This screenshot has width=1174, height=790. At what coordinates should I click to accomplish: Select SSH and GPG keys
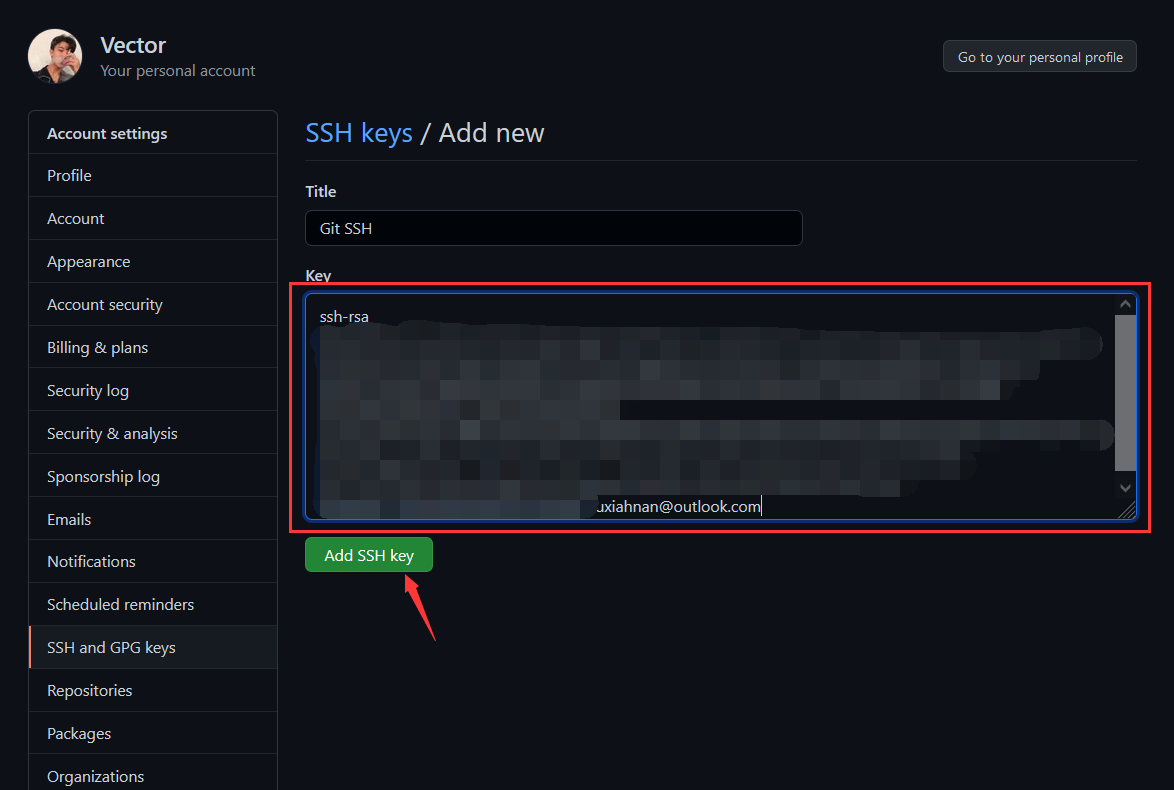click(x=153, y=648)
